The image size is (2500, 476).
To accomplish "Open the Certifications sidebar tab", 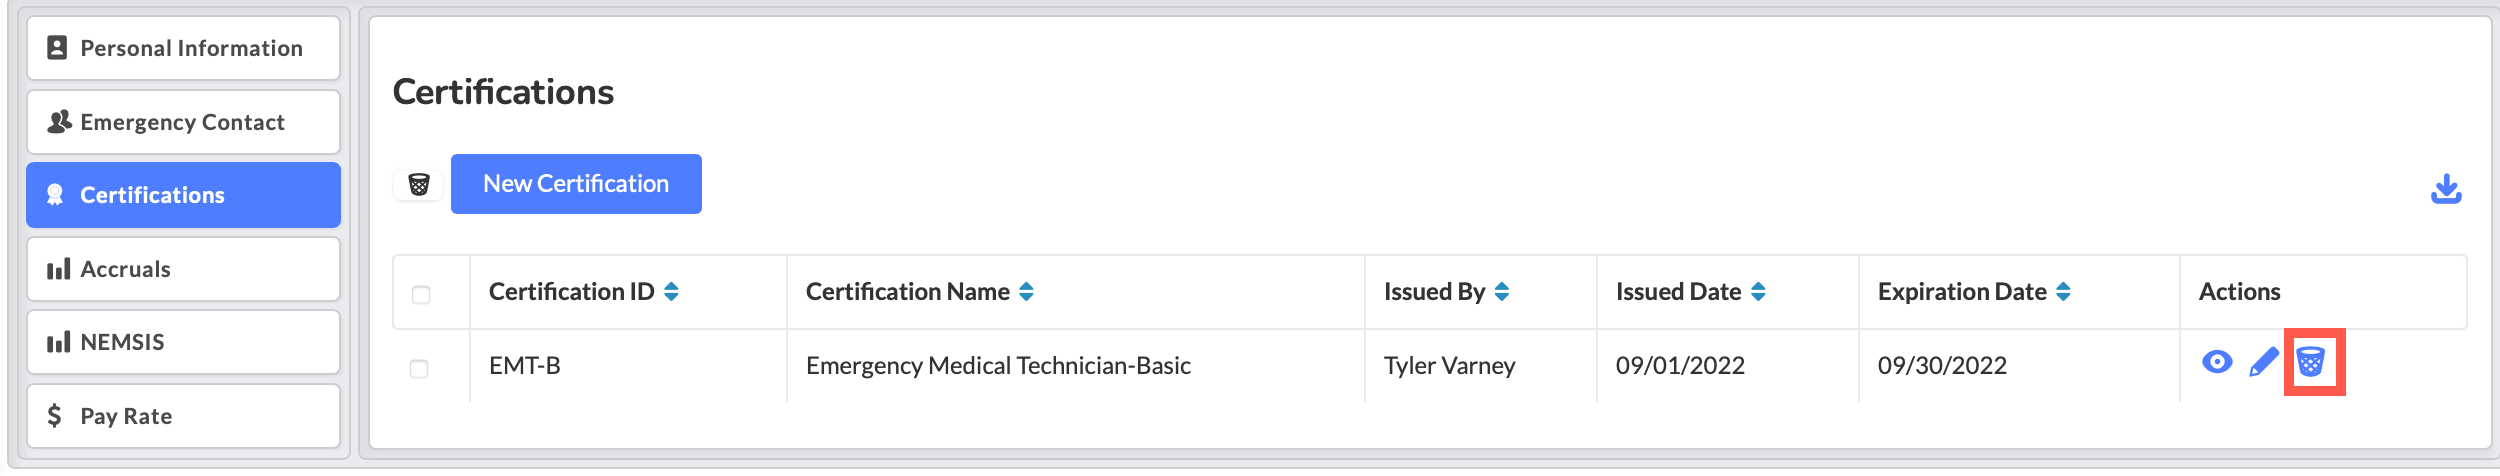I will [x=184, y=195].
